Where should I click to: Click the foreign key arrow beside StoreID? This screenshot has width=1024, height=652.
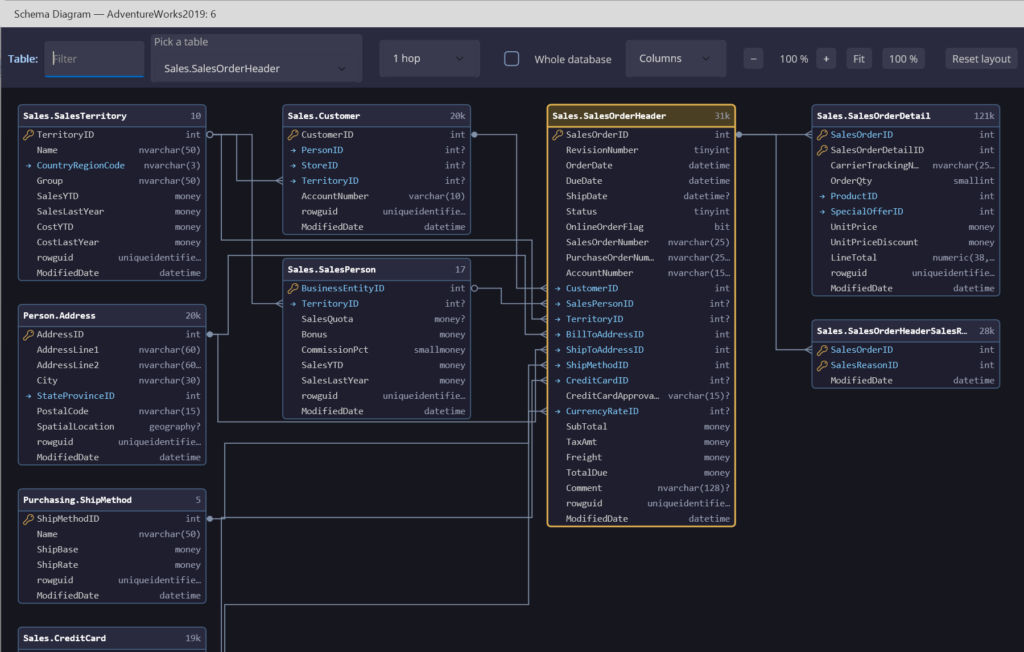[x=293, y=166]
